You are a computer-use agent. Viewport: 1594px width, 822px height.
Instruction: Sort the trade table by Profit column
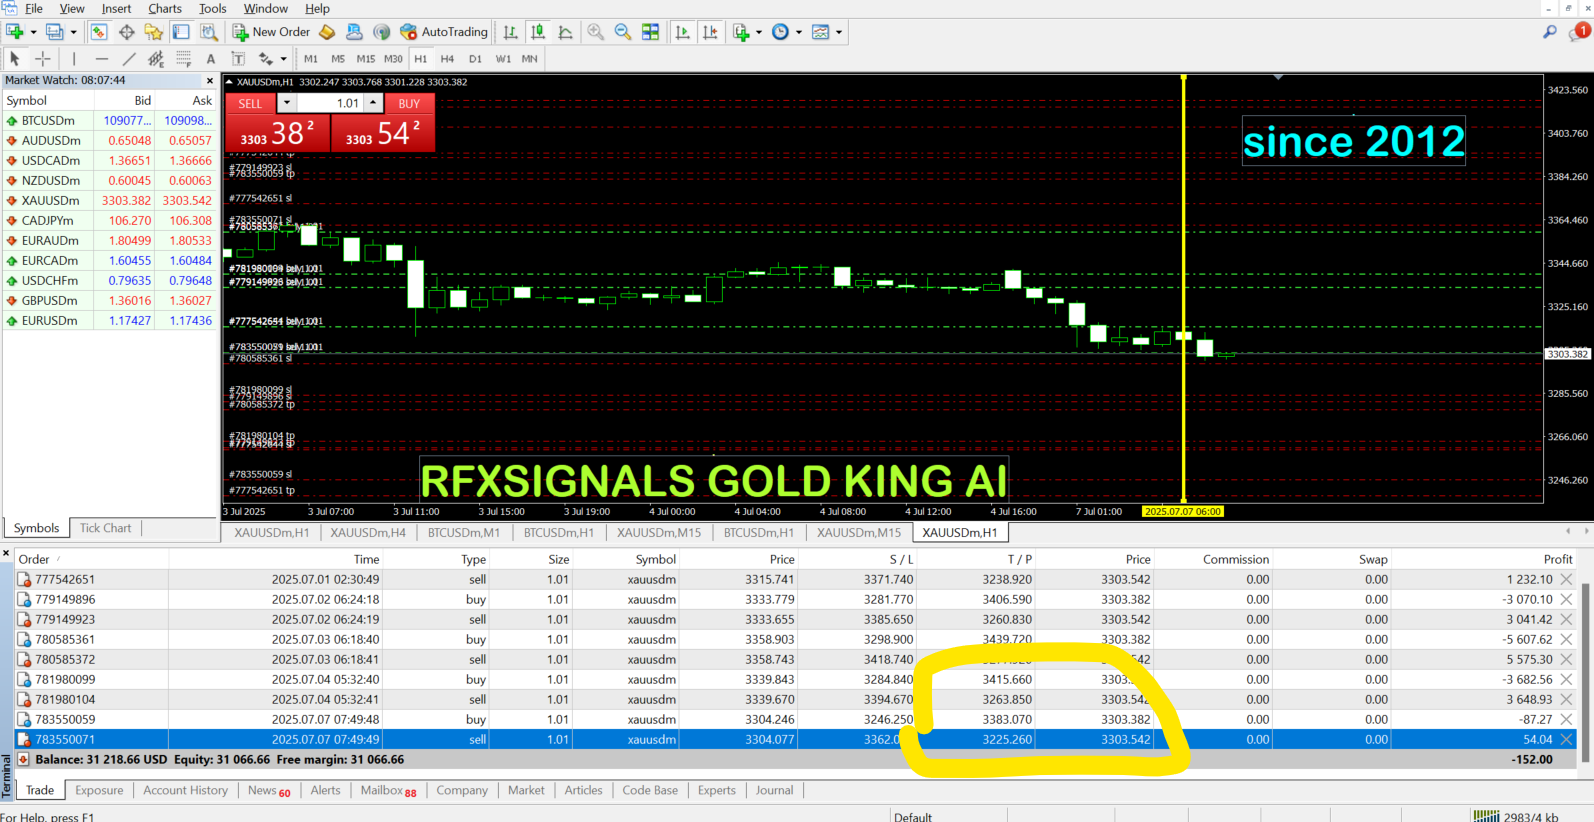click(1558, 559)
